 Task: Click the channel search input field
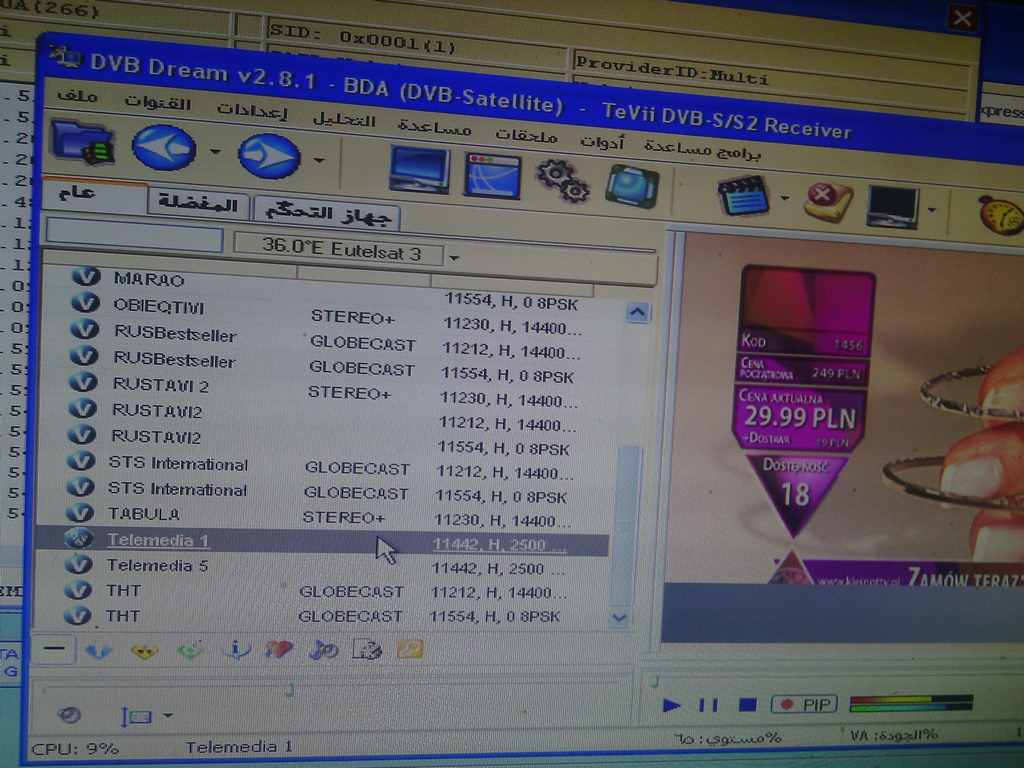(x=135, y=235)
